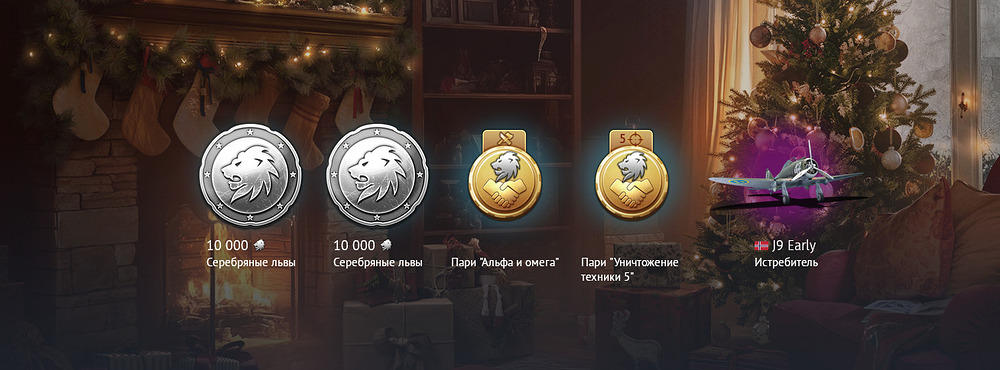This screenshot has width=1000, height=370.
Task: Select the leftmost "10 000" amount text
Action: pyautogui.click(x=227, y=246)
